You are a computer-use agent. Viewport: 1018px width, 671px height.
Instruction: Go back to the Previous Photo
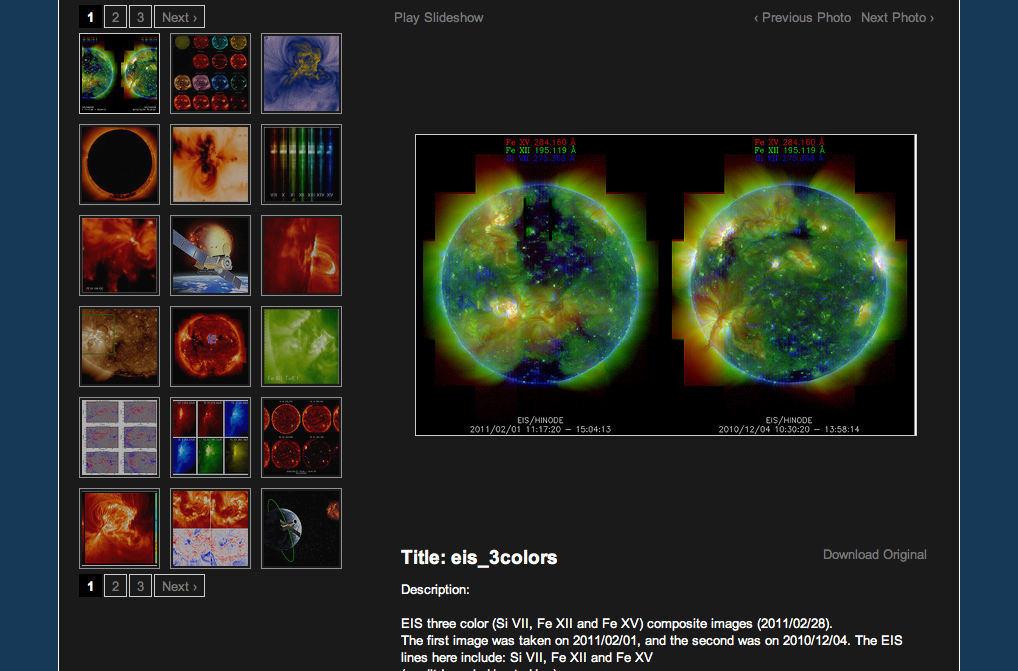pyautogui.click(x=802, y=17)
